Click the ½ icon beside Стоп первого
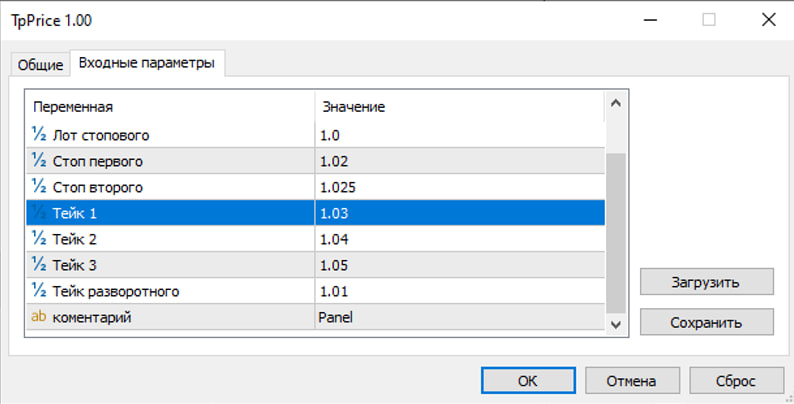This screenshot has height=404, width=794. [40, 160]
